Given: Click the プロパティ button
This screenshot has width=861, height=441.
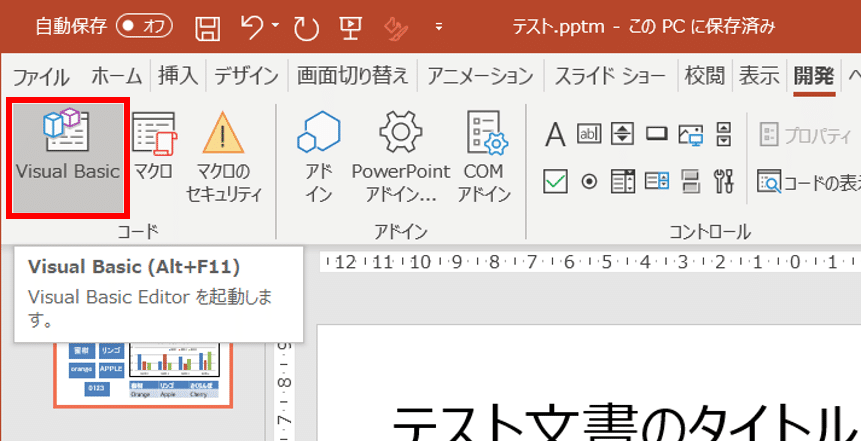Looking at the screenshot, I should coord(806,136).
